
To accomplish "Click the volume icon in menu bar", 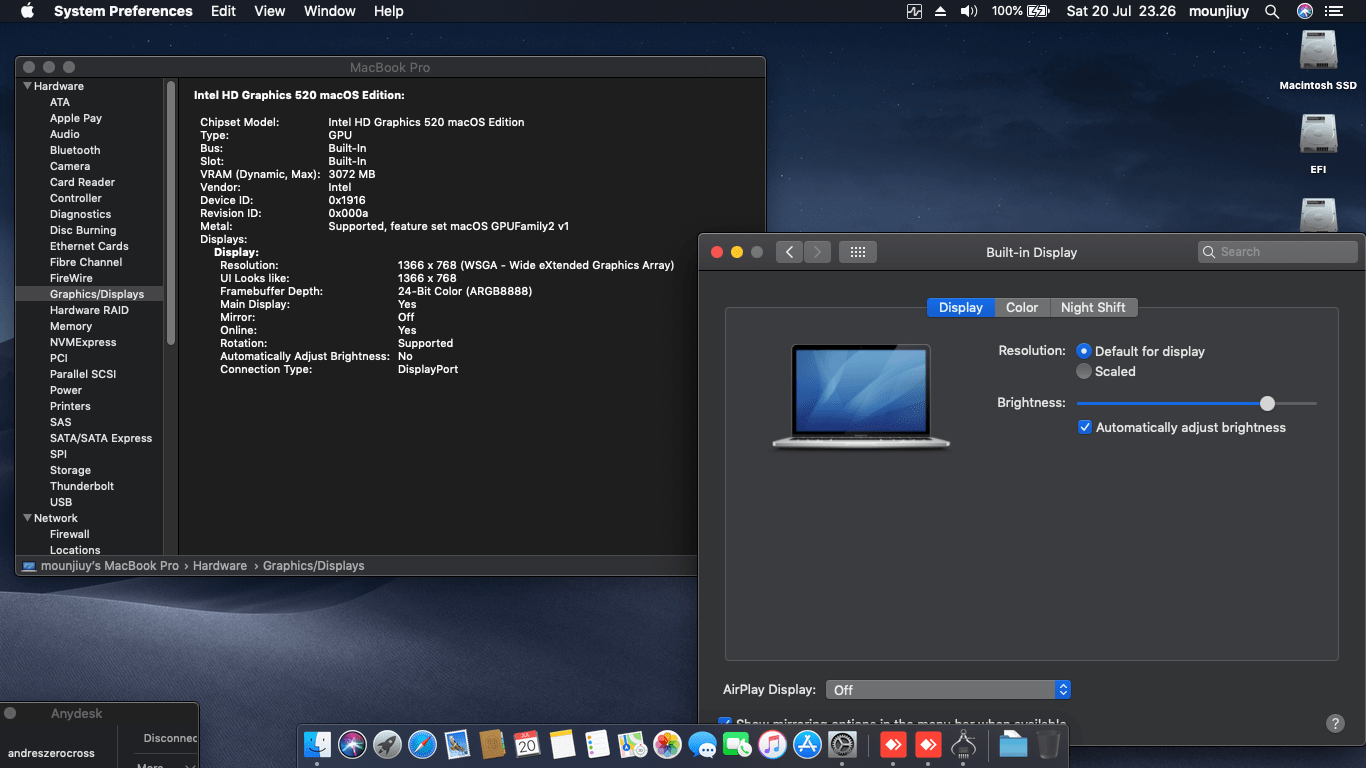I will coord(968,11).
